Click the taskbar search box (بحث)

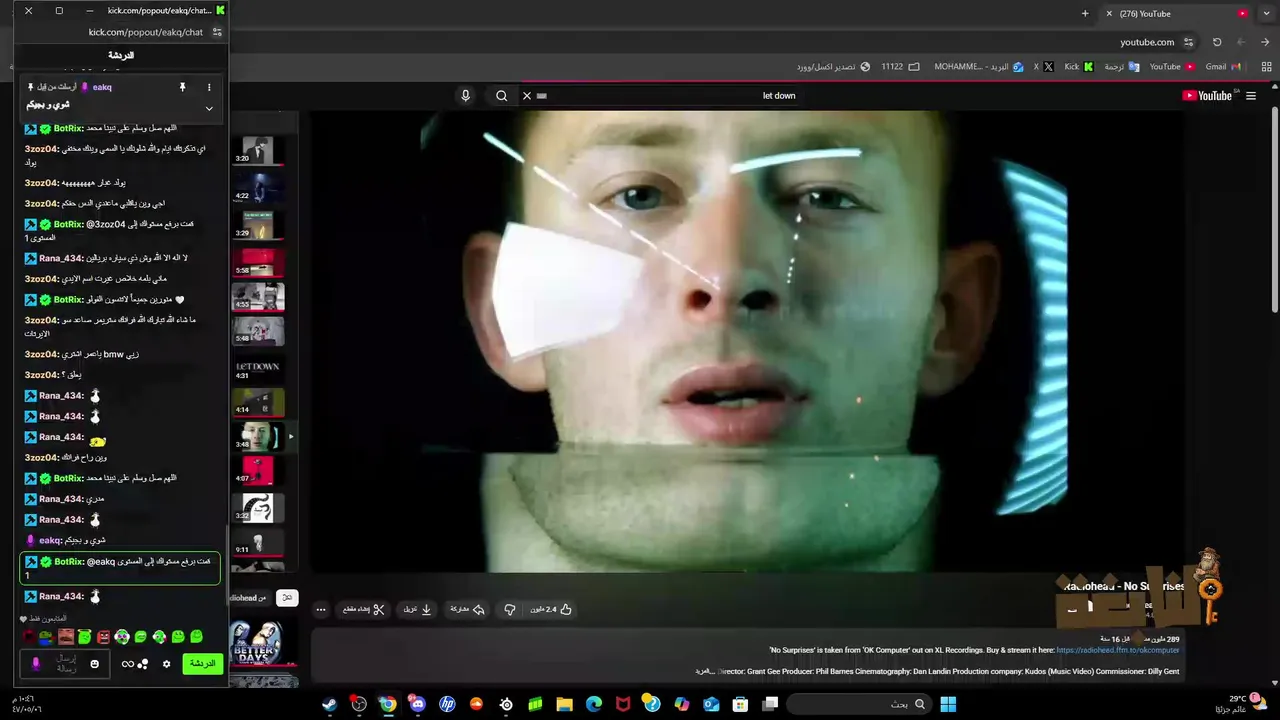[x=858, y=704]
